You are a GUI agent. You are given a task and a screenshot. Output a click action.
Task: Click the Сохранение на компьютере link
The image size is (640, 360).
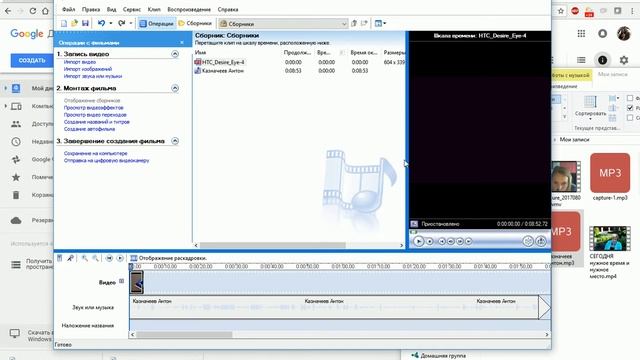[96, 153]
